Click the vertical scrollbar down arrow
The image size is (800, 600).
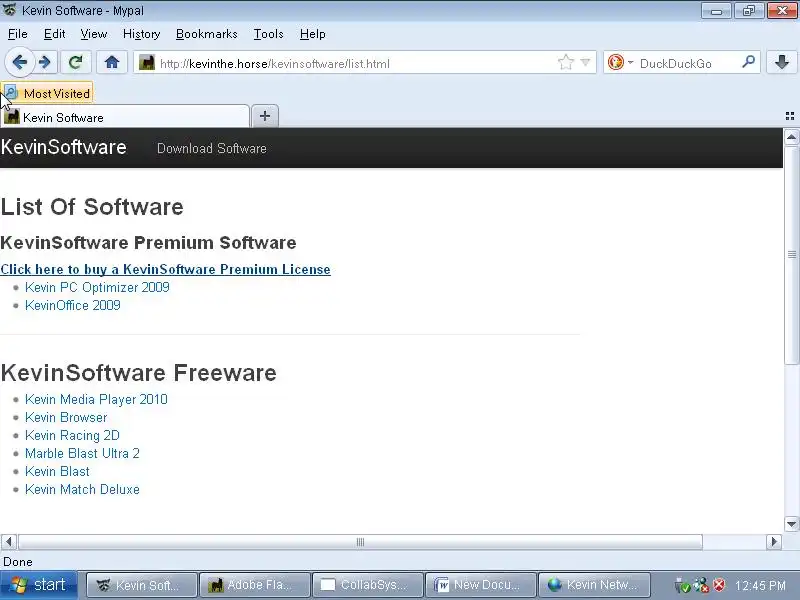click(x=791, y=523)
